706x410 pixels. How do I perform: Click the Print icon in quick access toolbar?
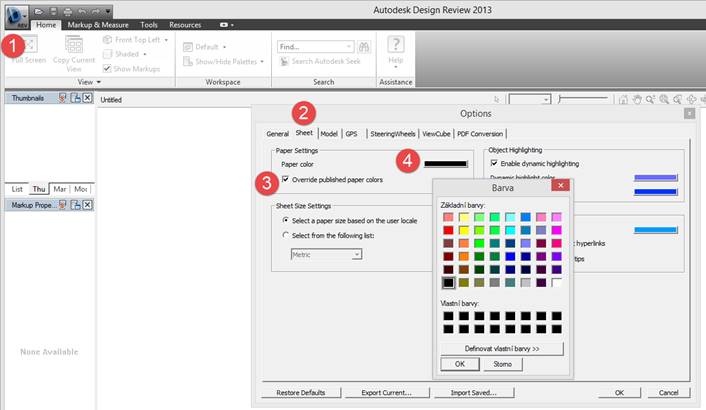(65, 9)
